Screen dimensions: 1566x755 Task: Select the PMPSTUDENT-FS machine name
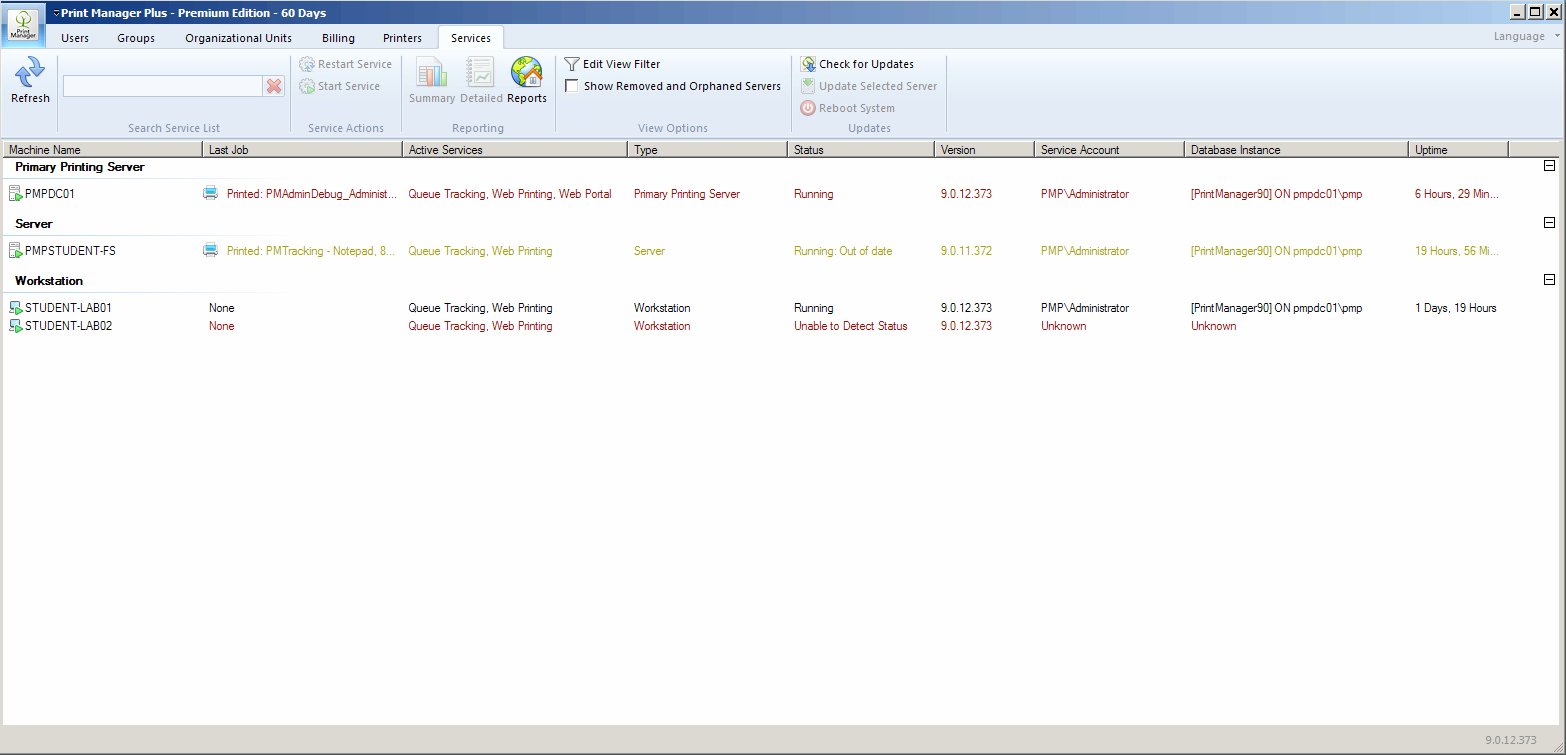(70, 251)
